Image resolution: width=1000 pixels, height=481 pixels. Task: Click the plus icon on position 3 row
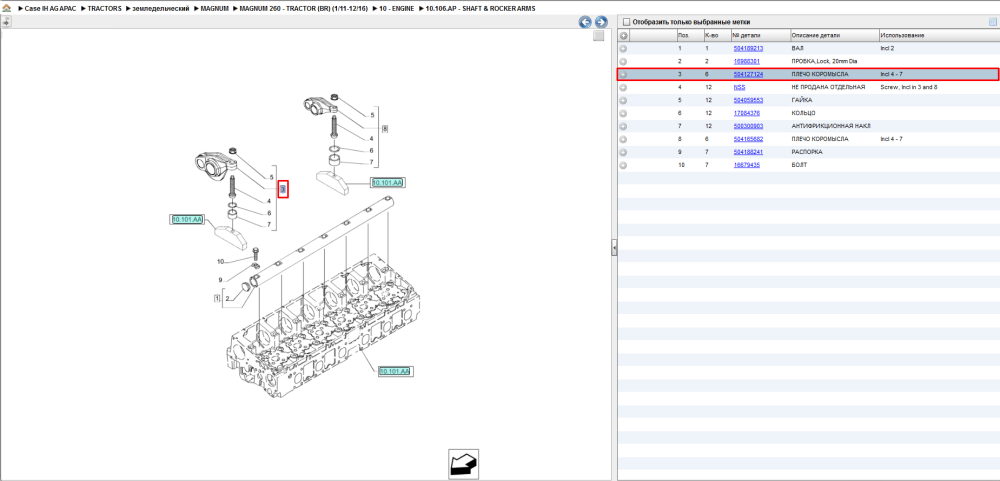pos(623,75)
